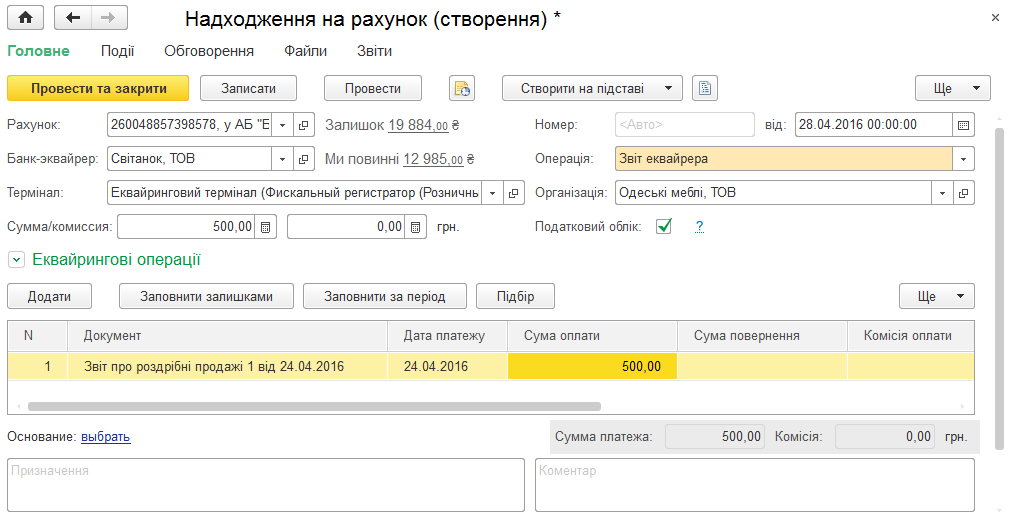Image resolution: width=1009 pixels, height=520 pixels.
Task: Open the Організація item form icon
Action: click(963, 192)
